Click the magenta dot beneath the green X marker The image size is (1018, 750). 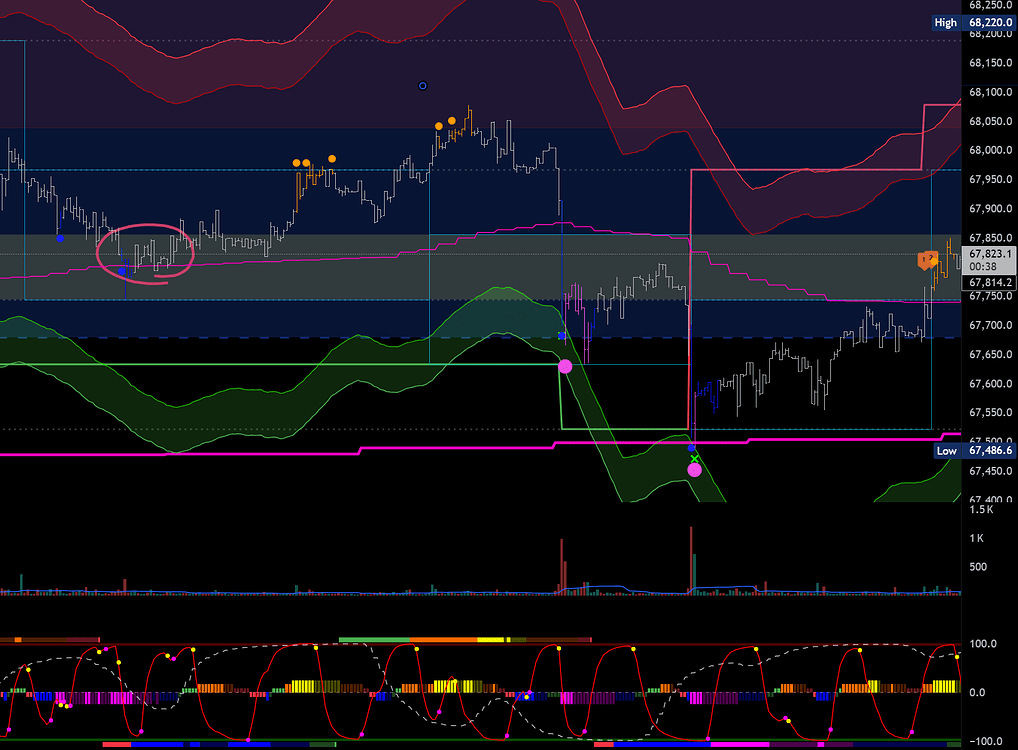pos(694,470)
